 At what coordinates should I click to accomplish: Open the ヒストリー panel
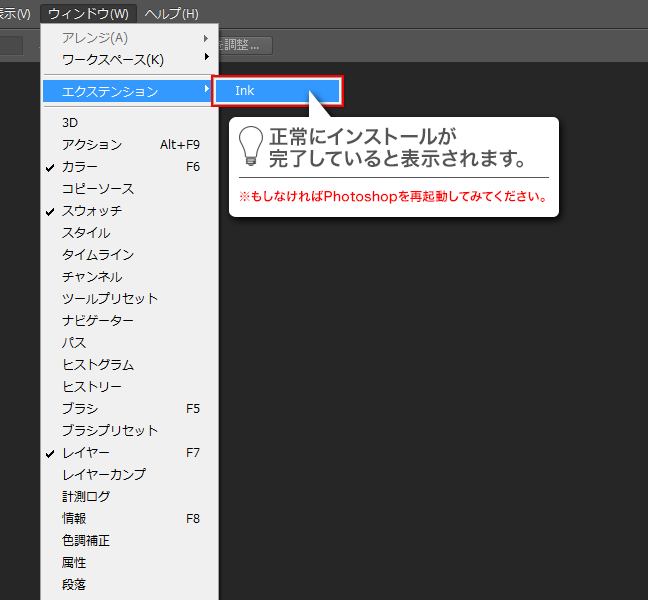92,387
